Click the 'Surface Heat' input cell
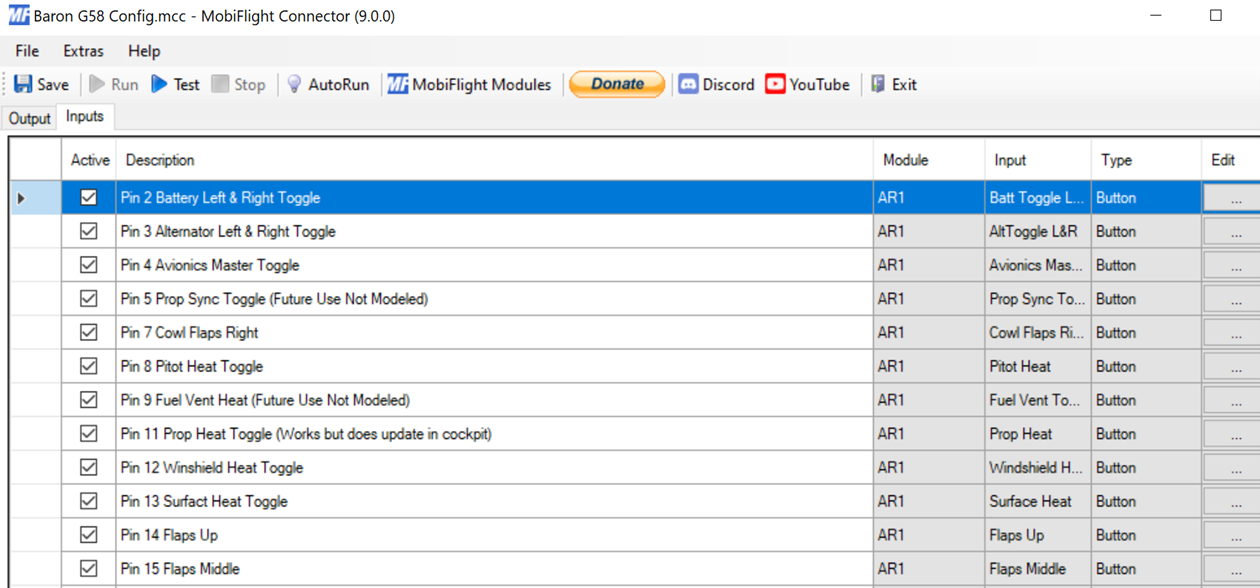The height and width of the screenshot is (588, 1260). 1038,501
